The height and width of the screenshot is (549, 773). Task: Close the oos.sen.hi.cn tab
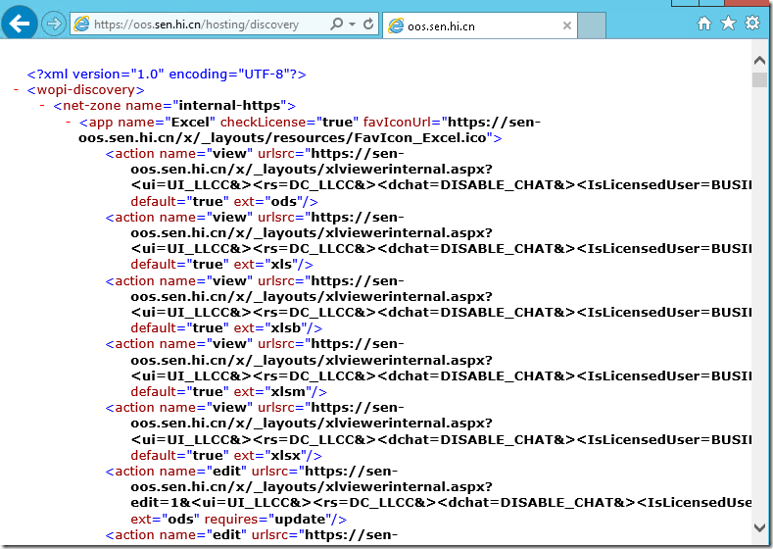click(567, 25)
